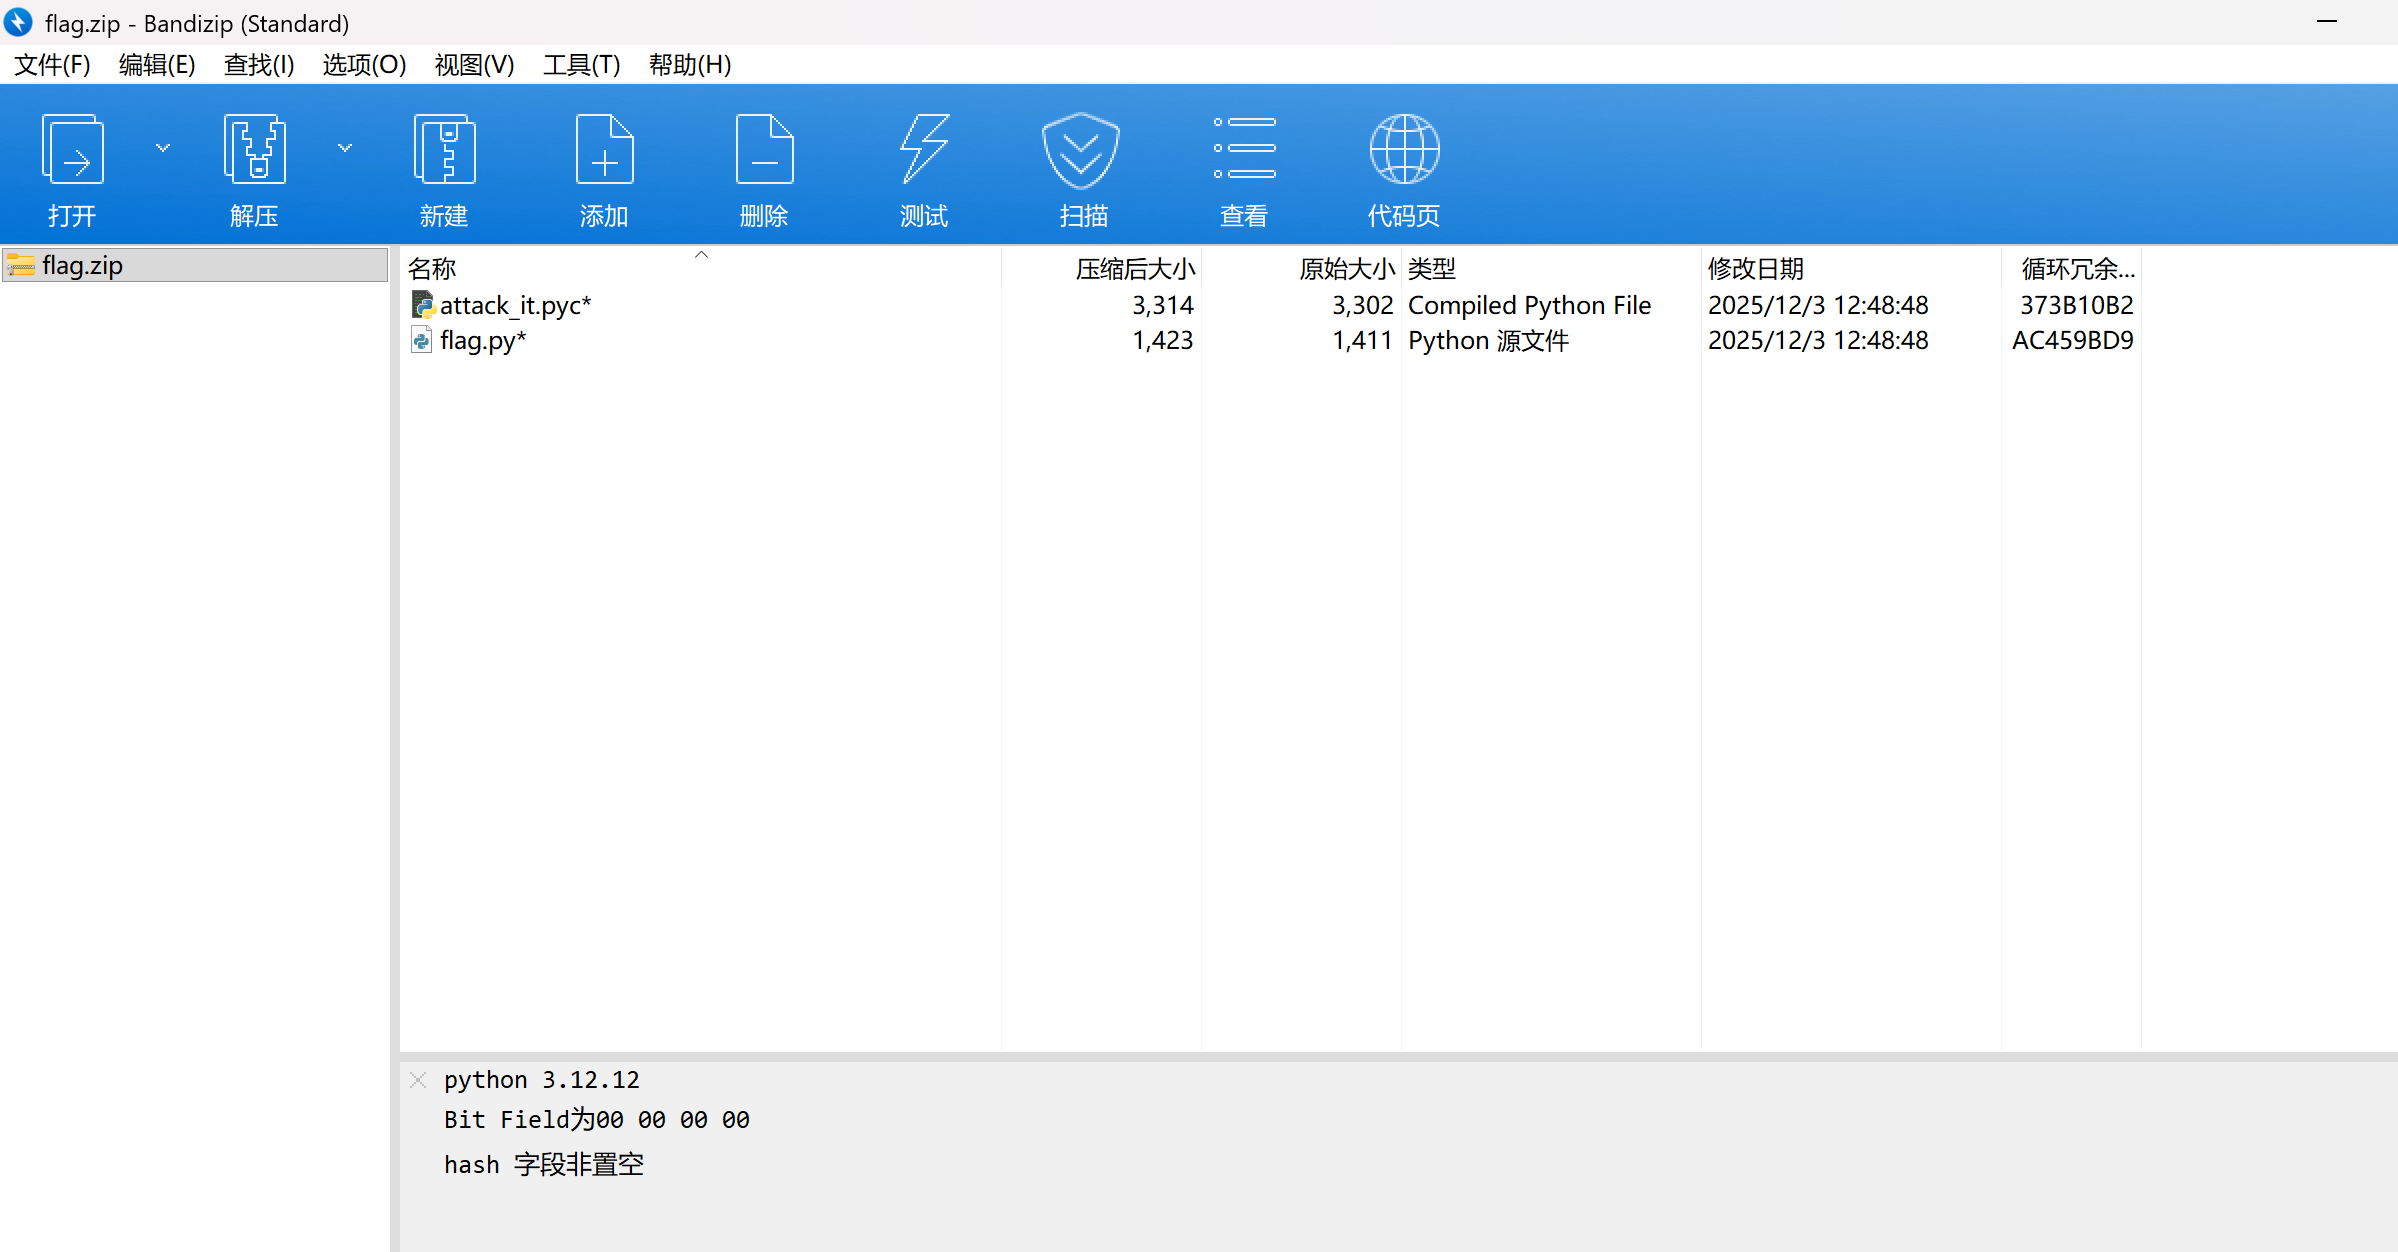Click the modified date of flag.py

point(1818,340)
